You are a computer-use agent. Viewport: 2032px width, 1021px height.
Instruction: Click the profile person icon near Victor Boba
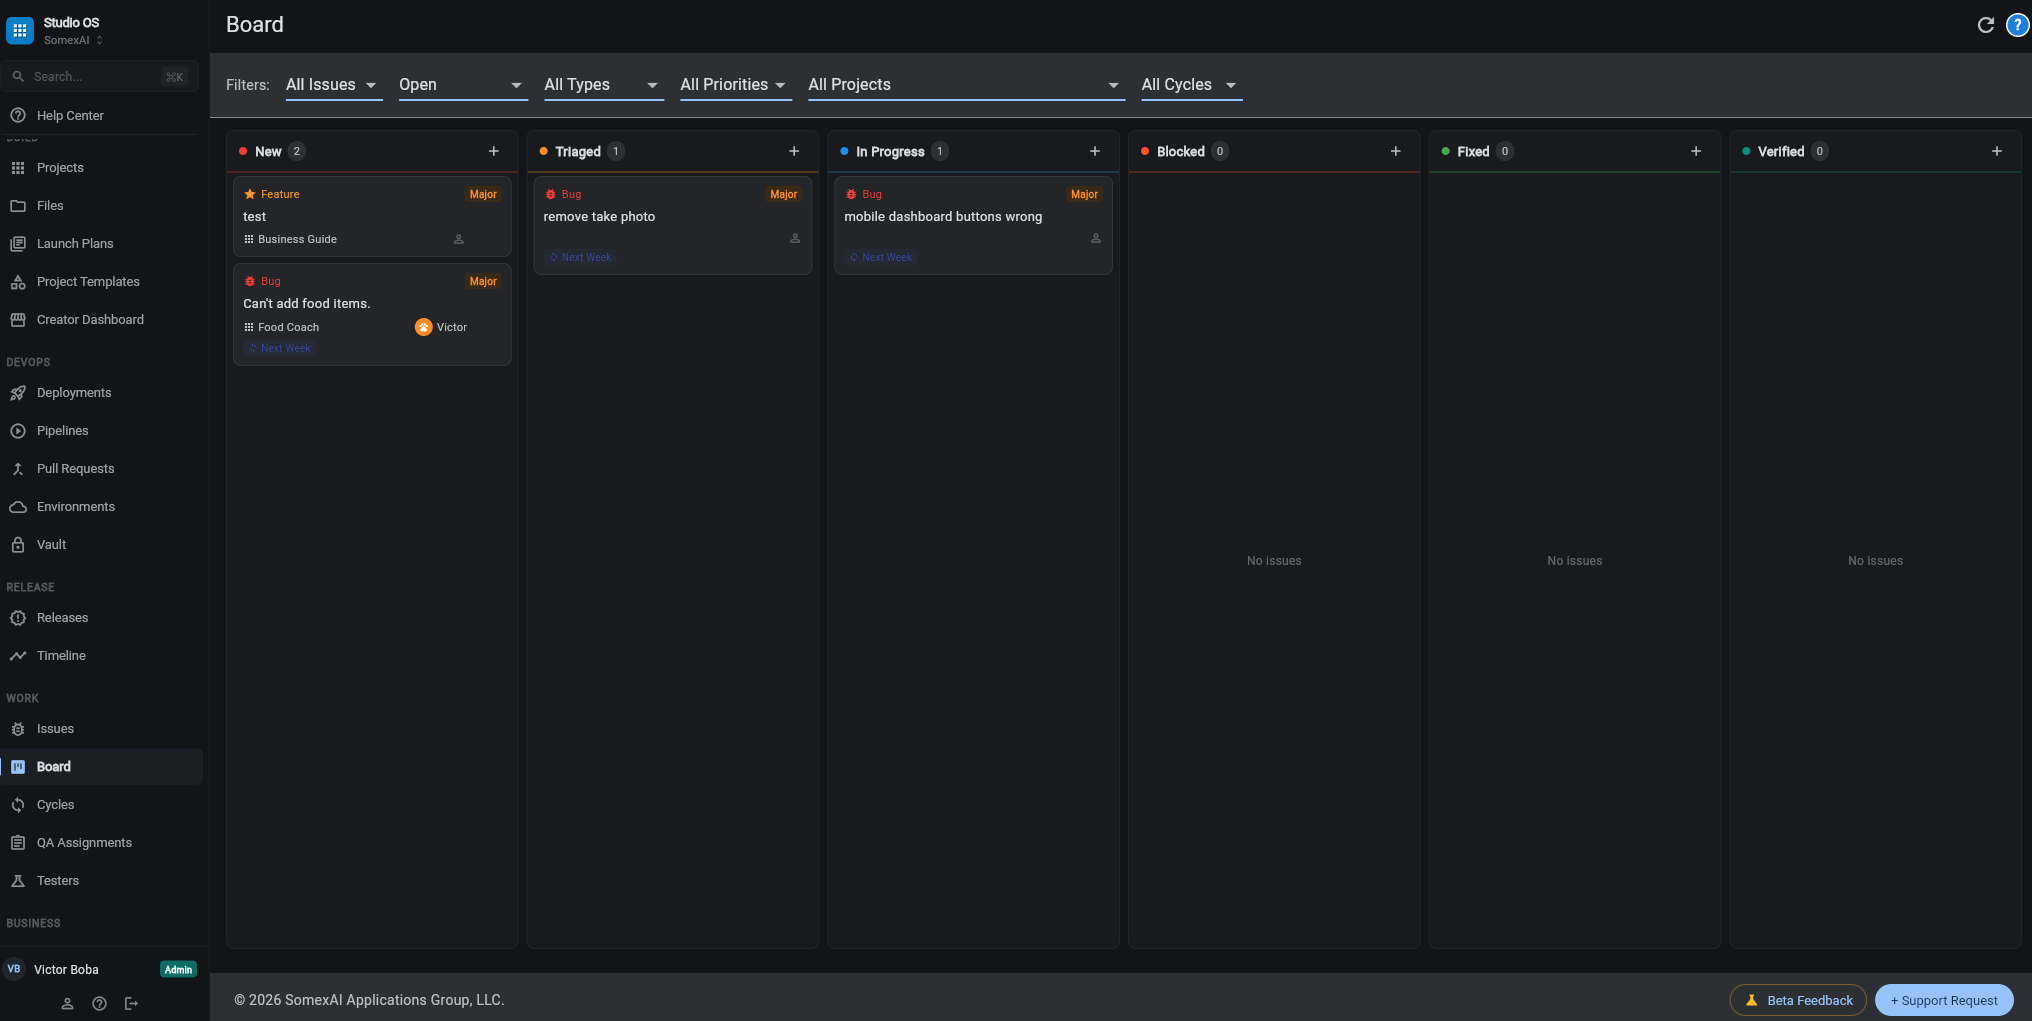click(67, 1003)
